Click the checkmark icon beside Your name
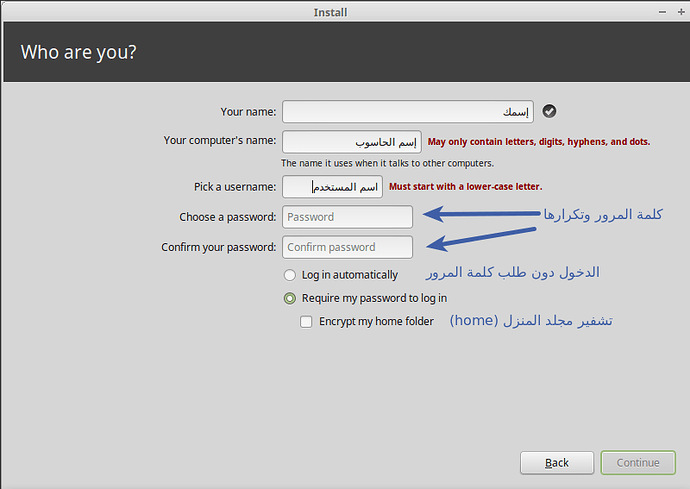Screen dimensions: 690x489 coord(549,111)
